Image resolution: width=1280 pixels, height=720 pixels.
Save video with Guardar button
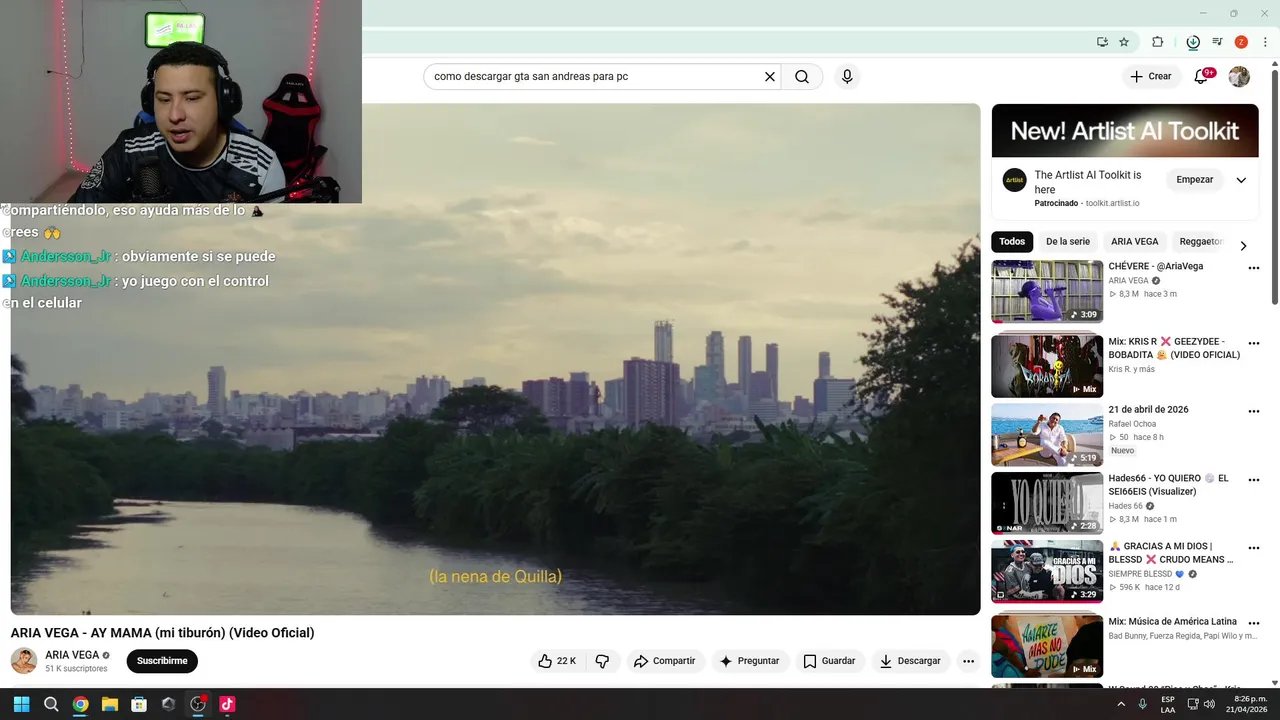pyautogui.click(x=830, y=661)
